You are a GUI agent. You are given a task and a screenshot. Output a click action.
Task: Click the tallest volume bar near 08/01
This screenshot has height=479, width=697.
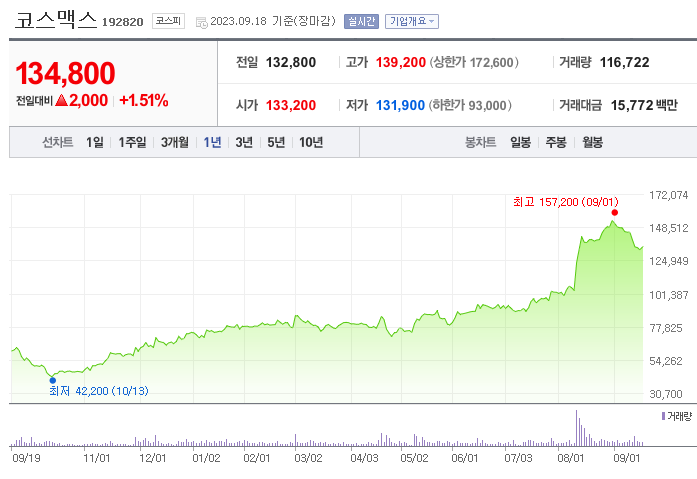tap(577, 428)
